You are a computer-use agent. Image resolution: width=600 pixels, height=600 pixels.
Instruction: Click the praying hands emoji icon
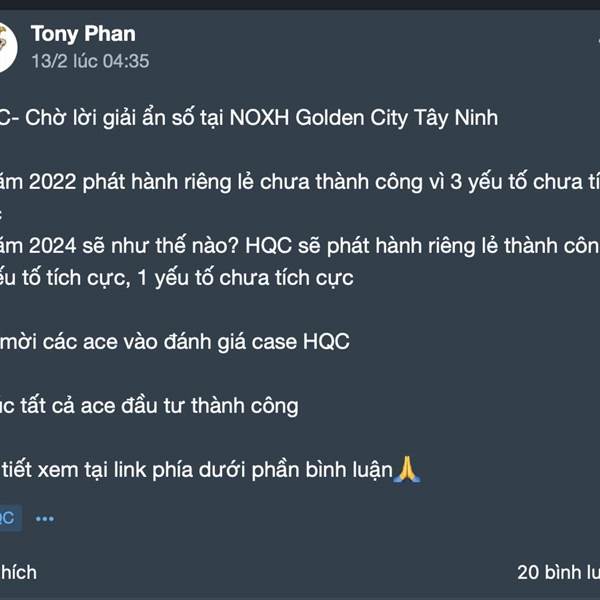click(408, 468)
